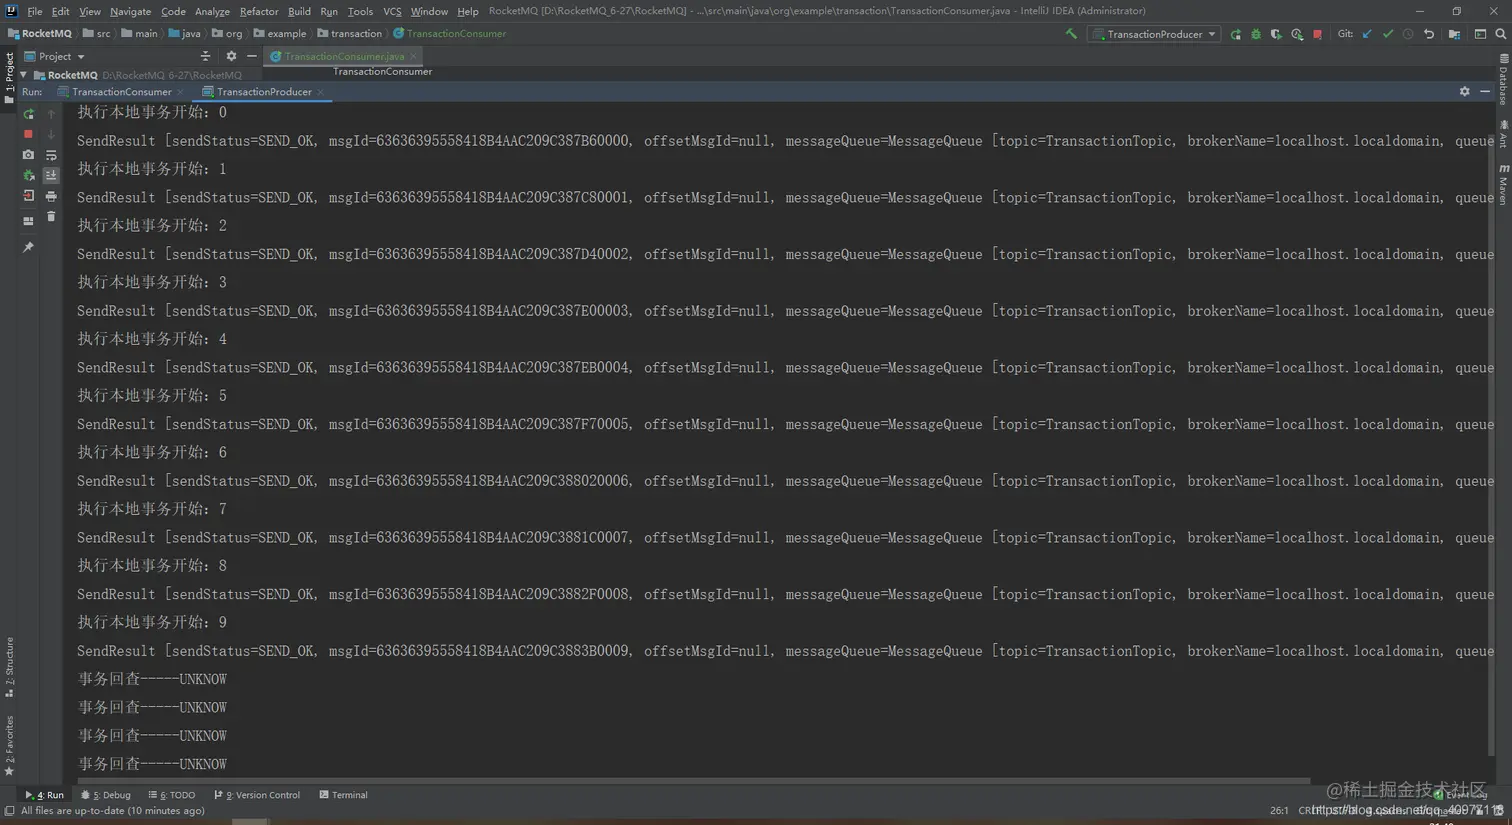Toggle the 1: Project side panel

point(9,78)
